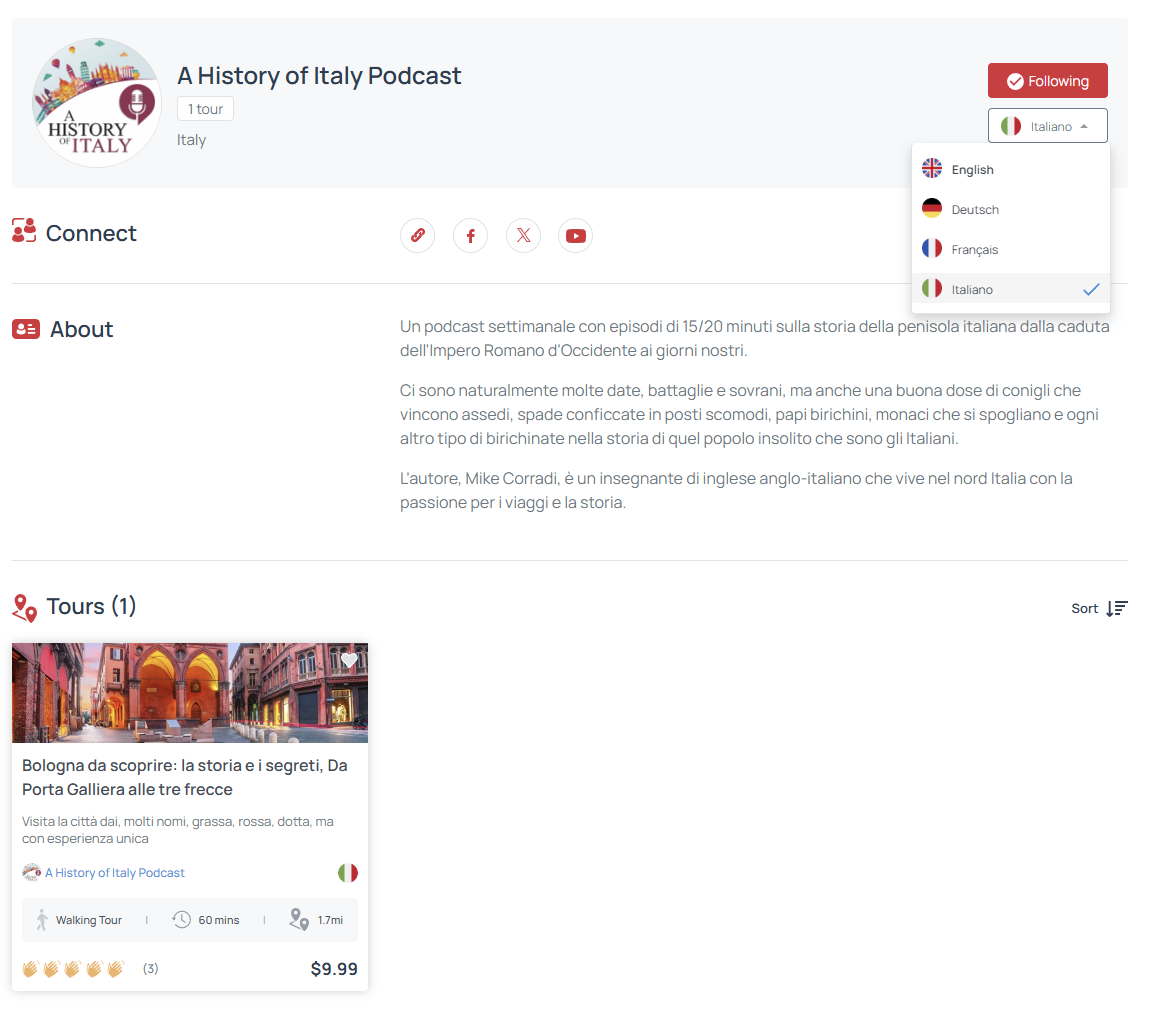Image resolution: width=1166 pixels, height=1015 pixels.
Task: Click the distance map pin icon
Action: click(x=299, y=920)
